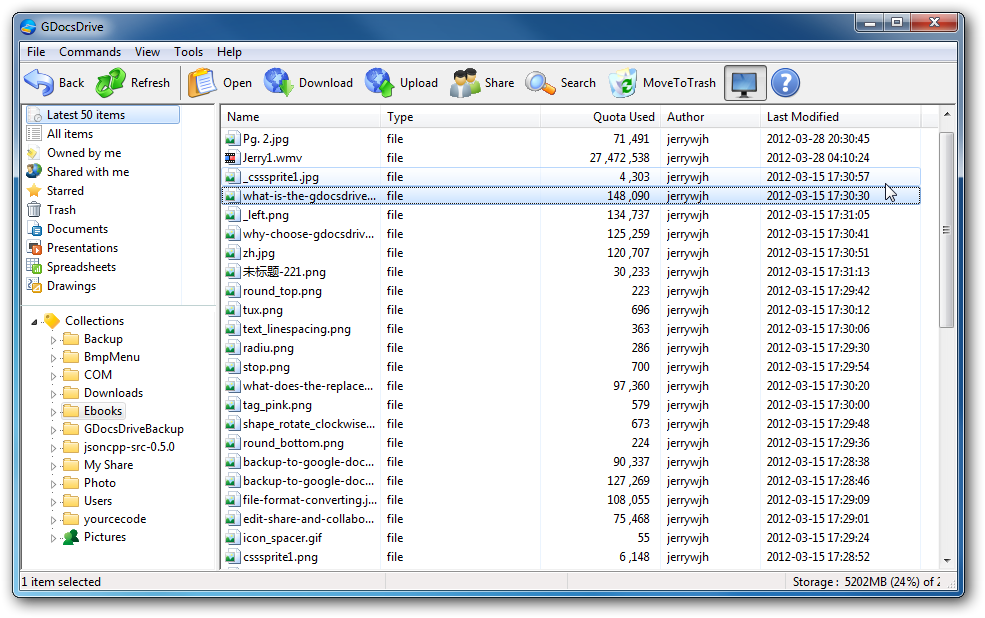Collapse the Collections tree node

tap(34, 322)
